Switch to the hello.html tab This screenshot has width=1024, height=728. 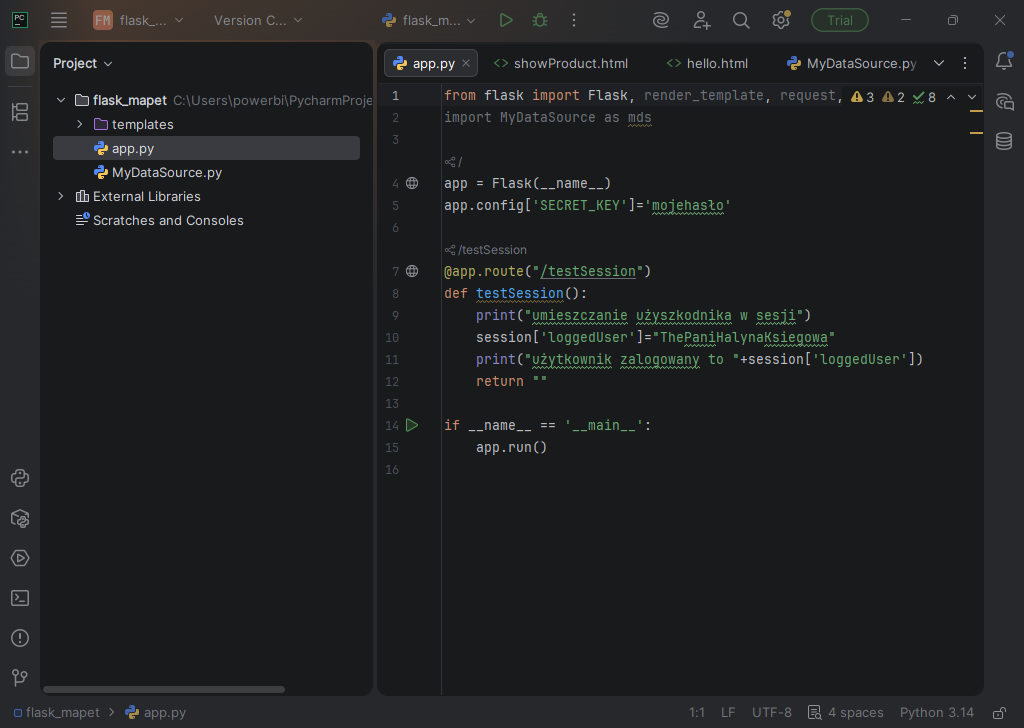click(x=707, y=63)
